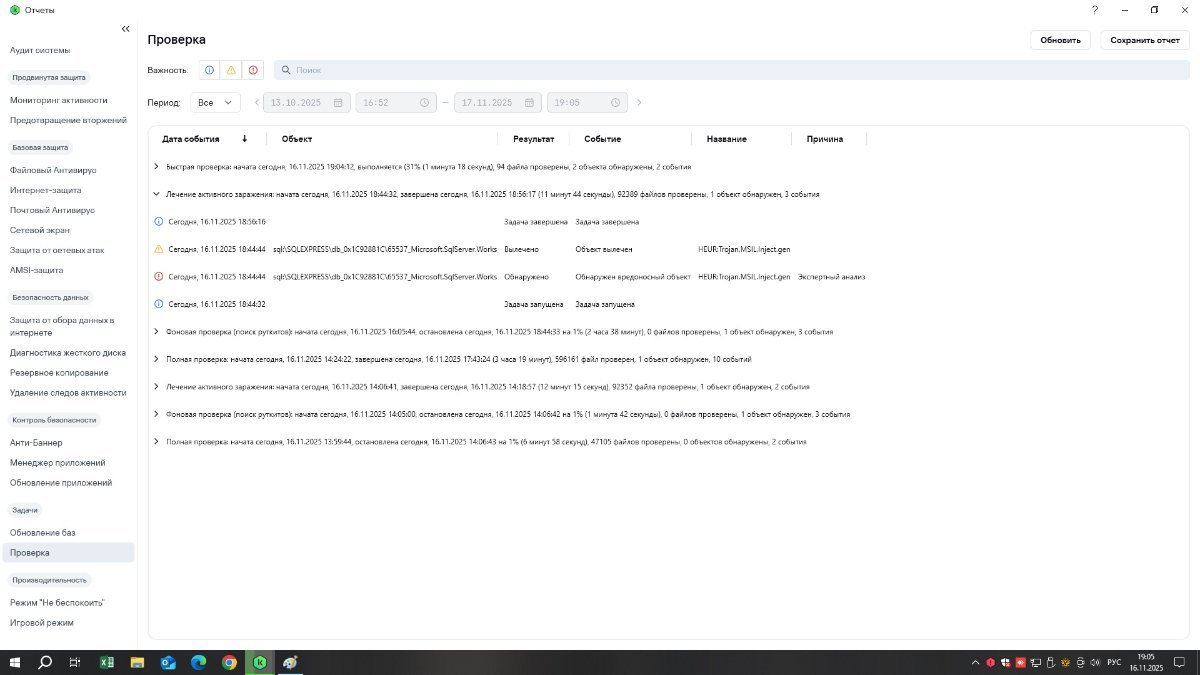Click the info icon of the 18:56:16 event
Image resolution: width=1200 pixels, height=675 pixels.
tap(158, 221)
